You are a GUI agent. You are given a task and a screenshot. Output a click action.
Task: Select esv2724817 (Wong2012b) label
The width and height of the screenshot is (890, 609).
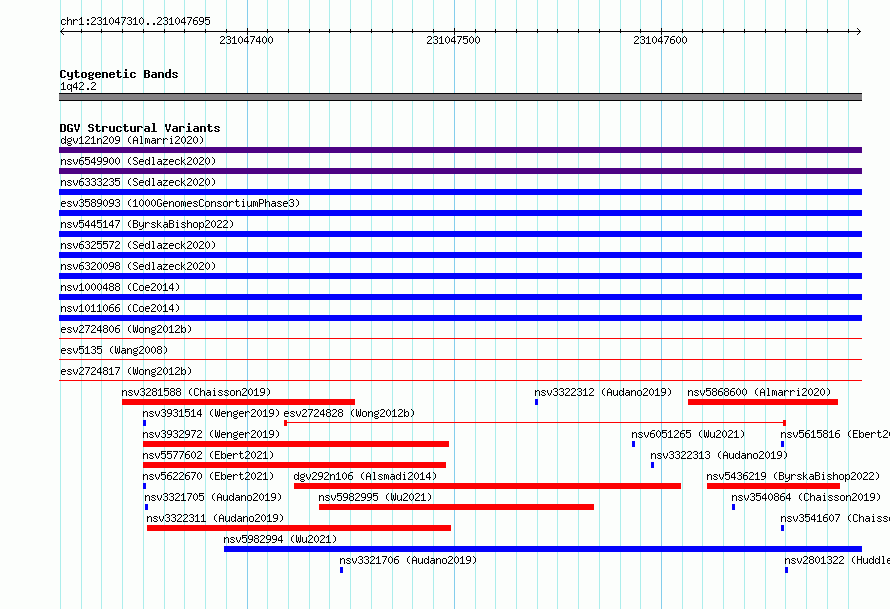(x=126, y=371)
